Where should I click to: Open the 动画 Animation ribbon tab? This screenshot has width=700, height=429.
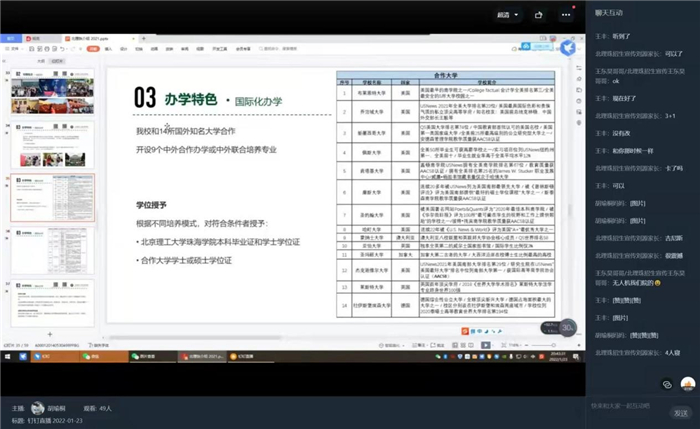pos(154,49)
